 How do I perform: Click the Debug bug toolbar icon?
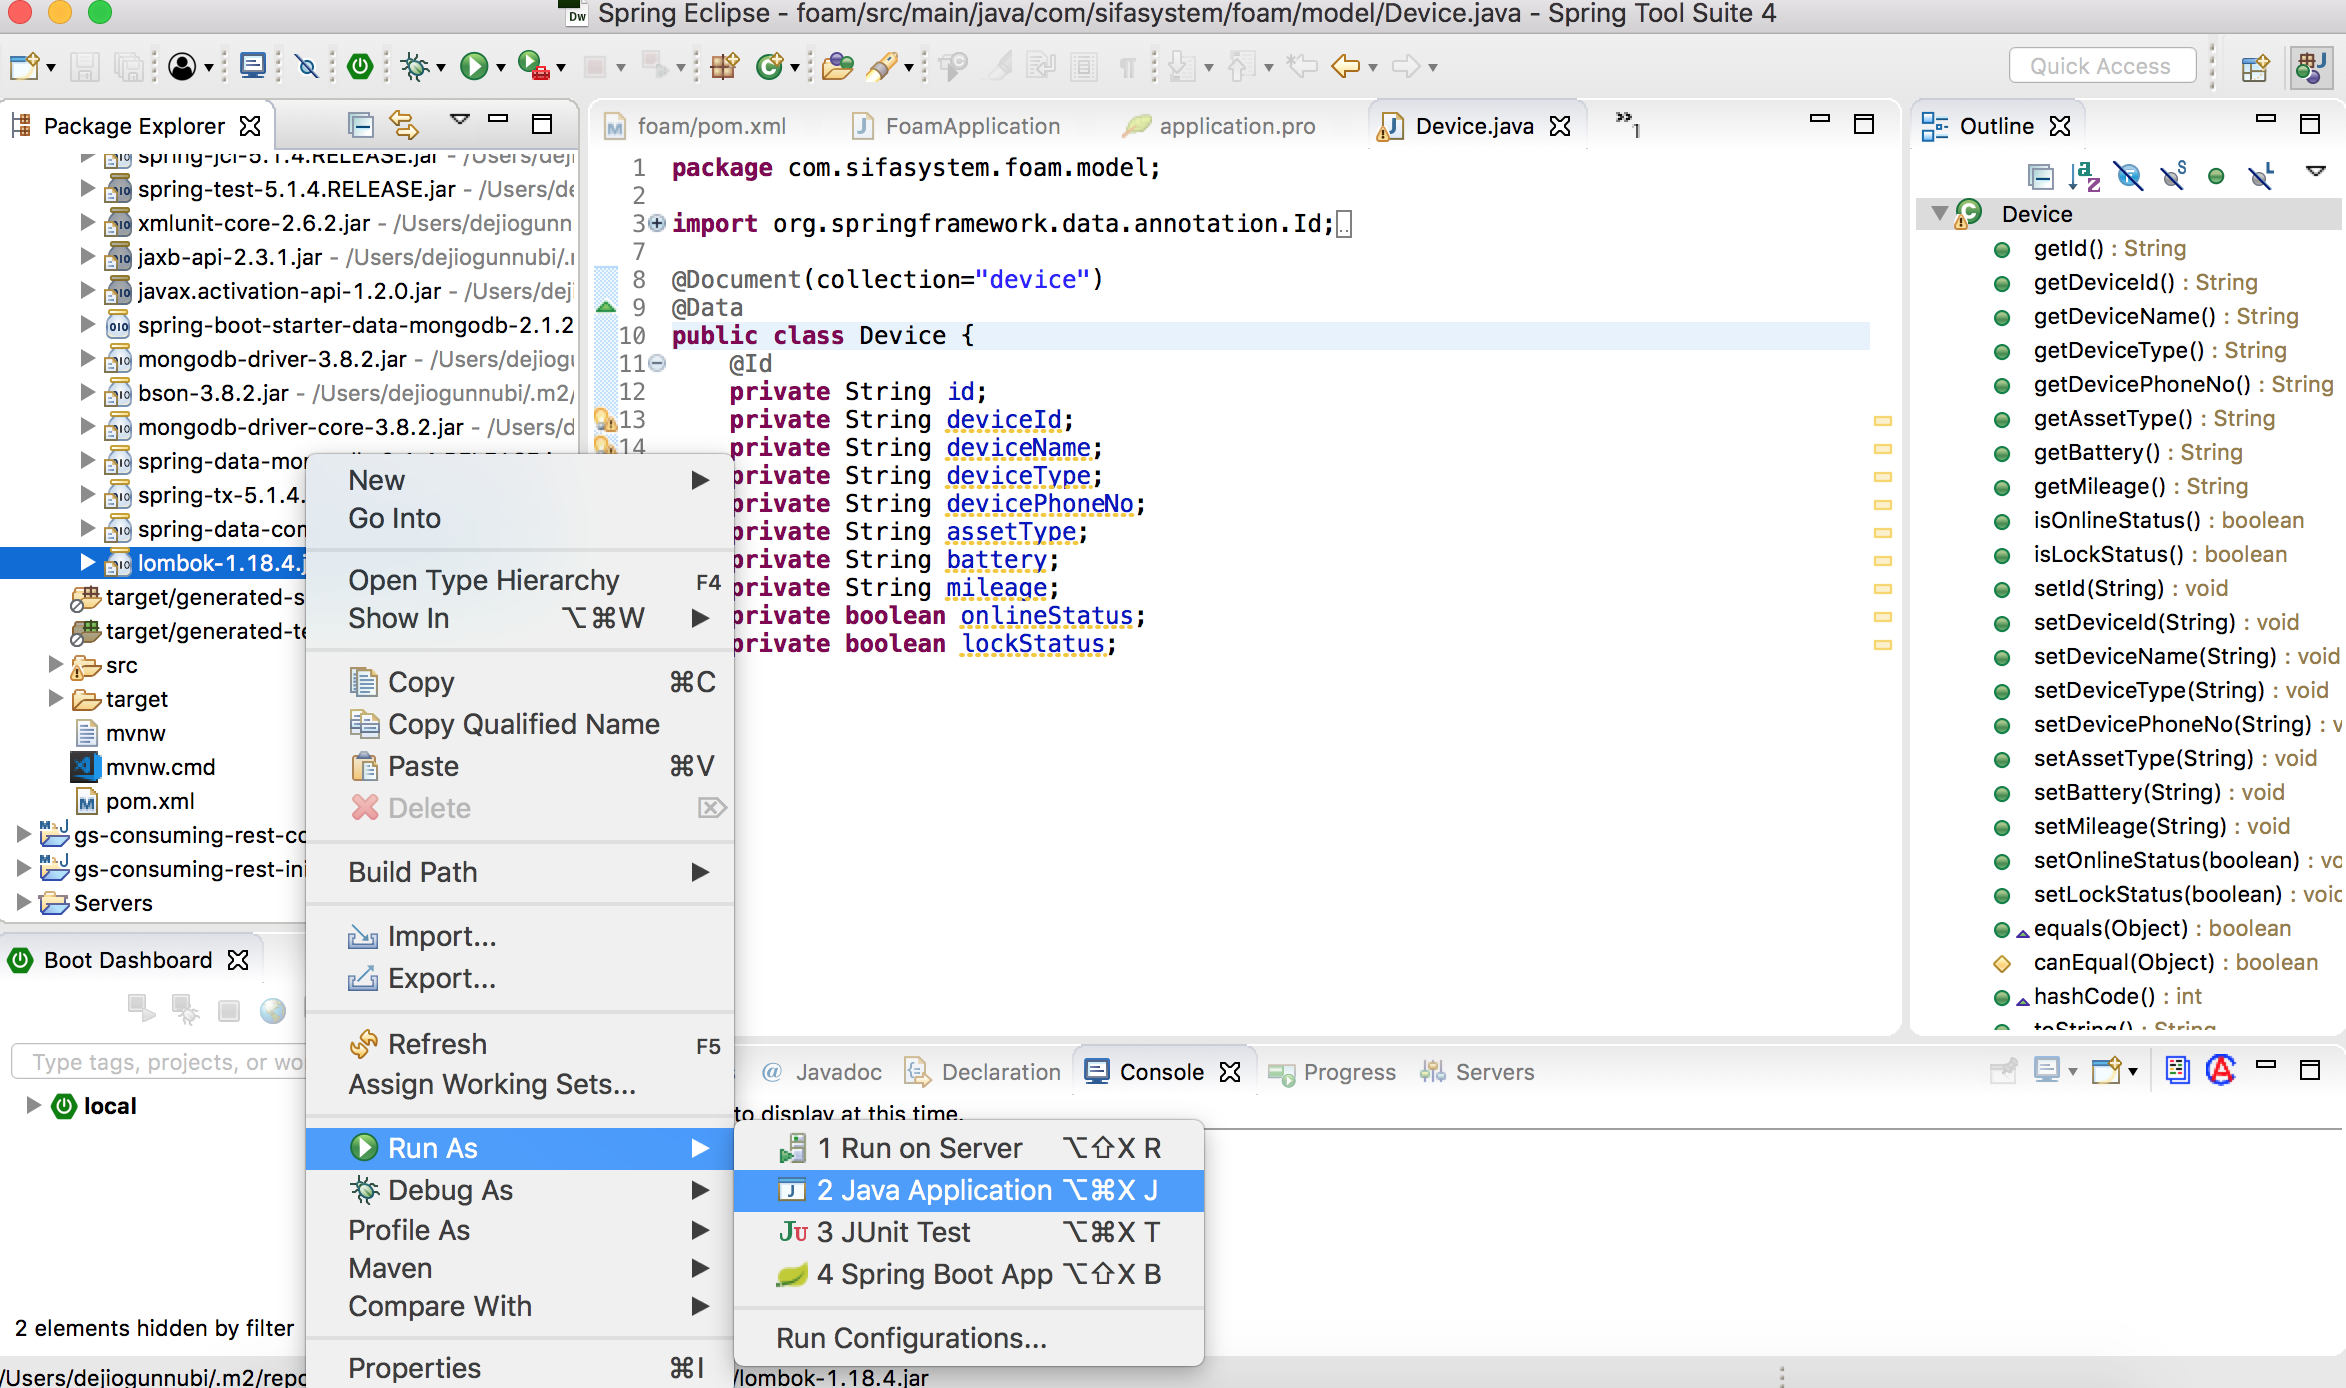click(x=414, y=66)
